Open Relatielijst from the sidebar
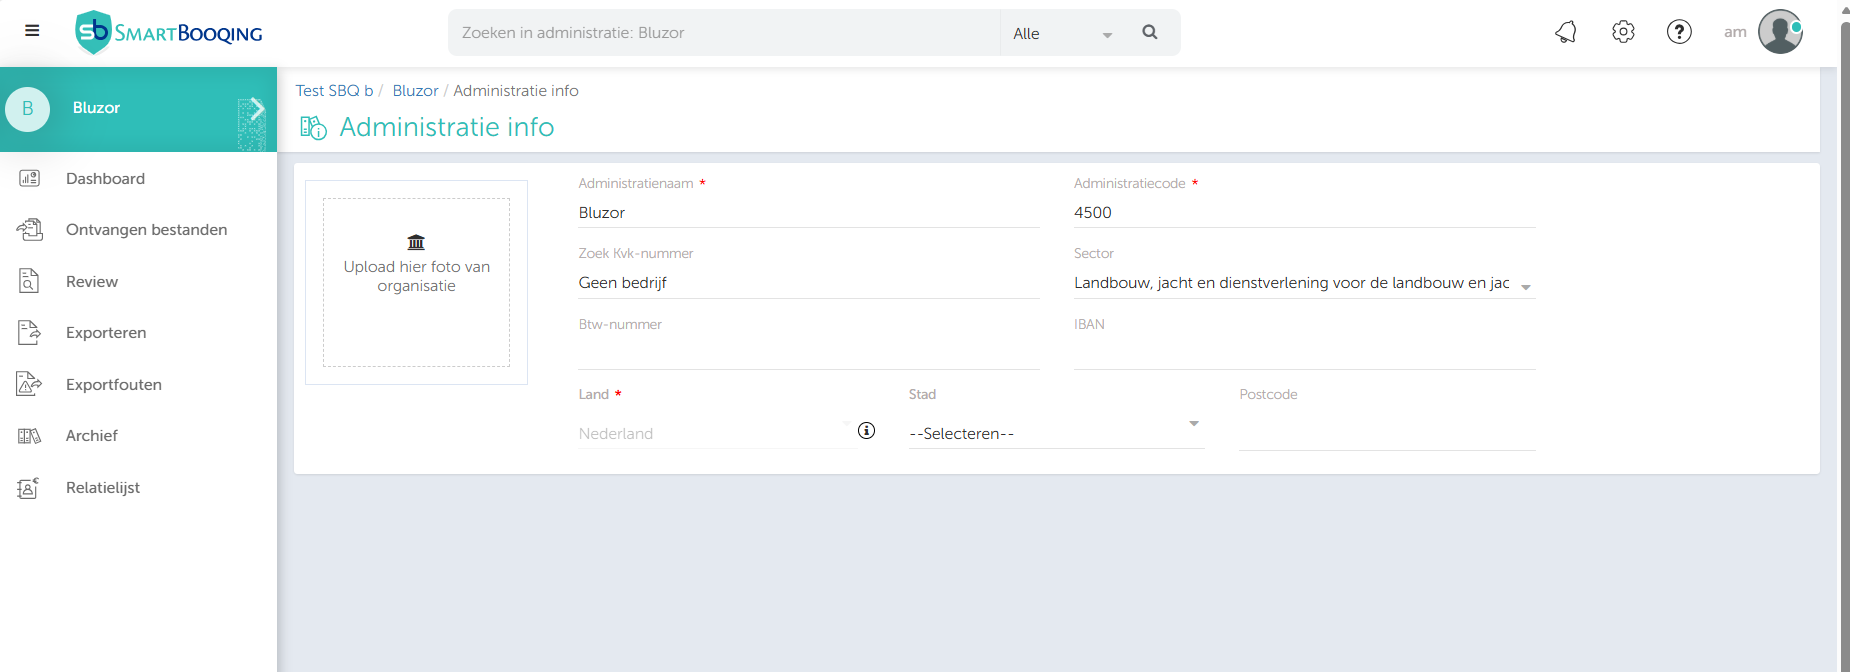Viewport: 1850px width, 672px height. click(x=102, y=488)
